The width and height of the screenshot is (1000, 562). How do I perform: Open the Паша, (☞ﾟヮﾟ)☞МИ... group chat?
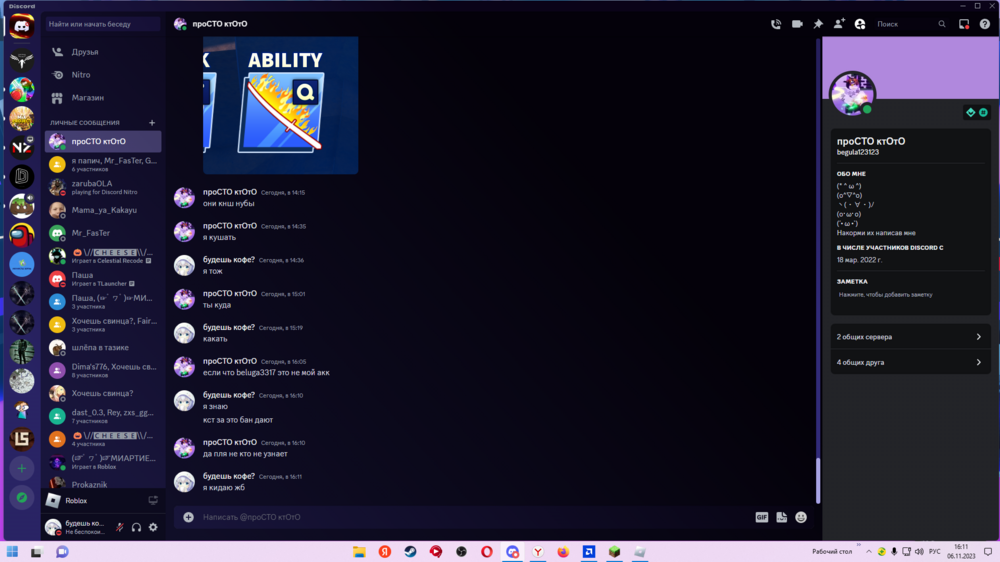tap(103, 302)
